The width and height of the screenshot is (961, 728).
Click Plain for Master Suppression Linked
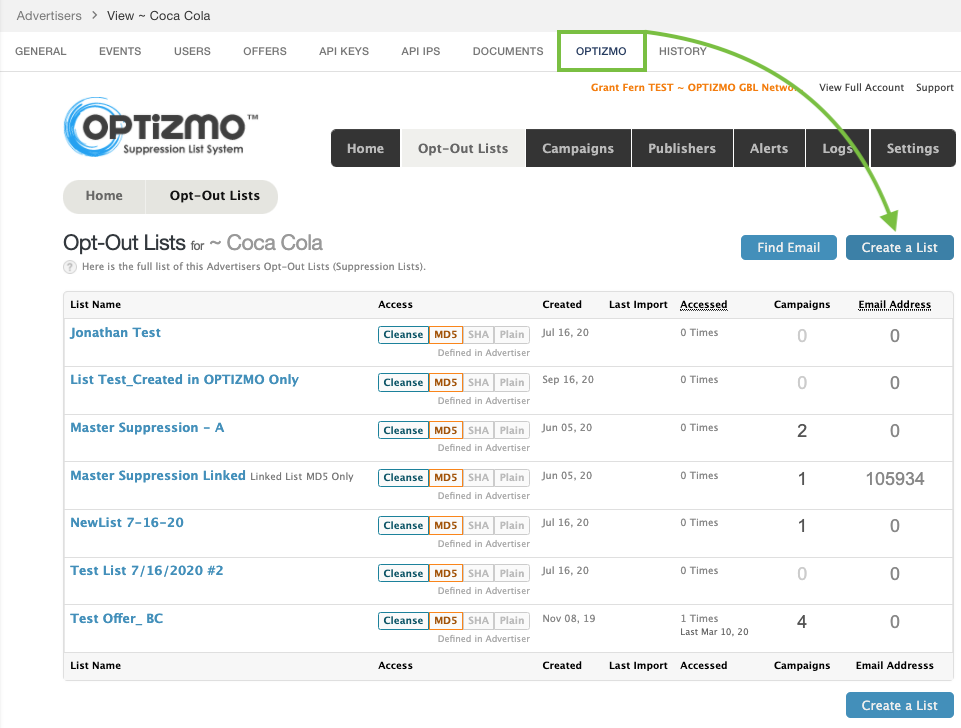coord(512,477)
